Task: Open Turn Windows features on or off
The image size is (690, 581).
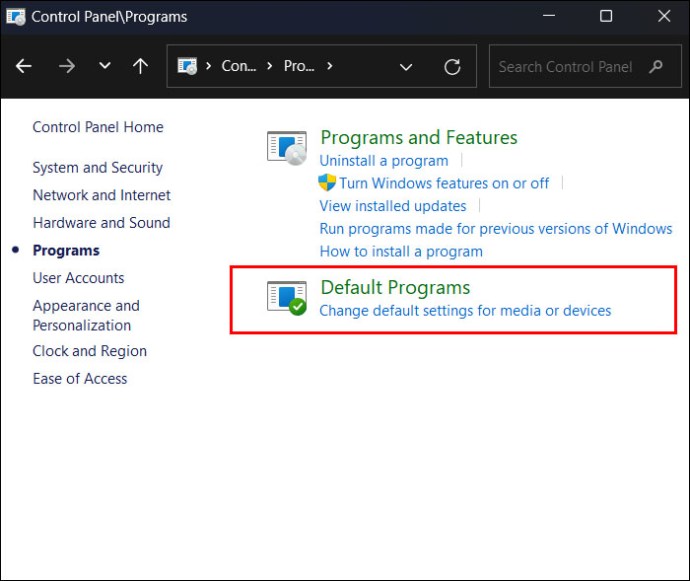Action: (x=443, y=183)
